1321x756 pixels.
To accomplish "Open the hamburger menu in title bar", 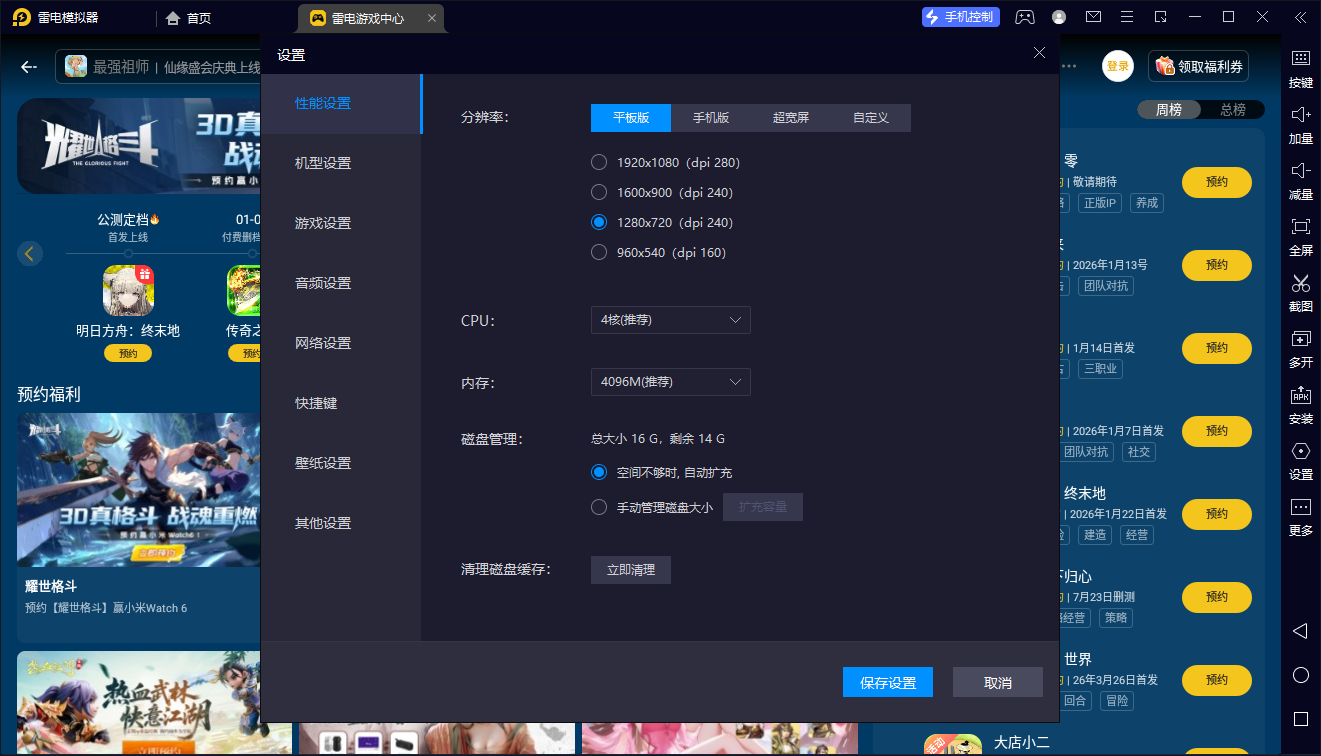I will pos(1127,17).
